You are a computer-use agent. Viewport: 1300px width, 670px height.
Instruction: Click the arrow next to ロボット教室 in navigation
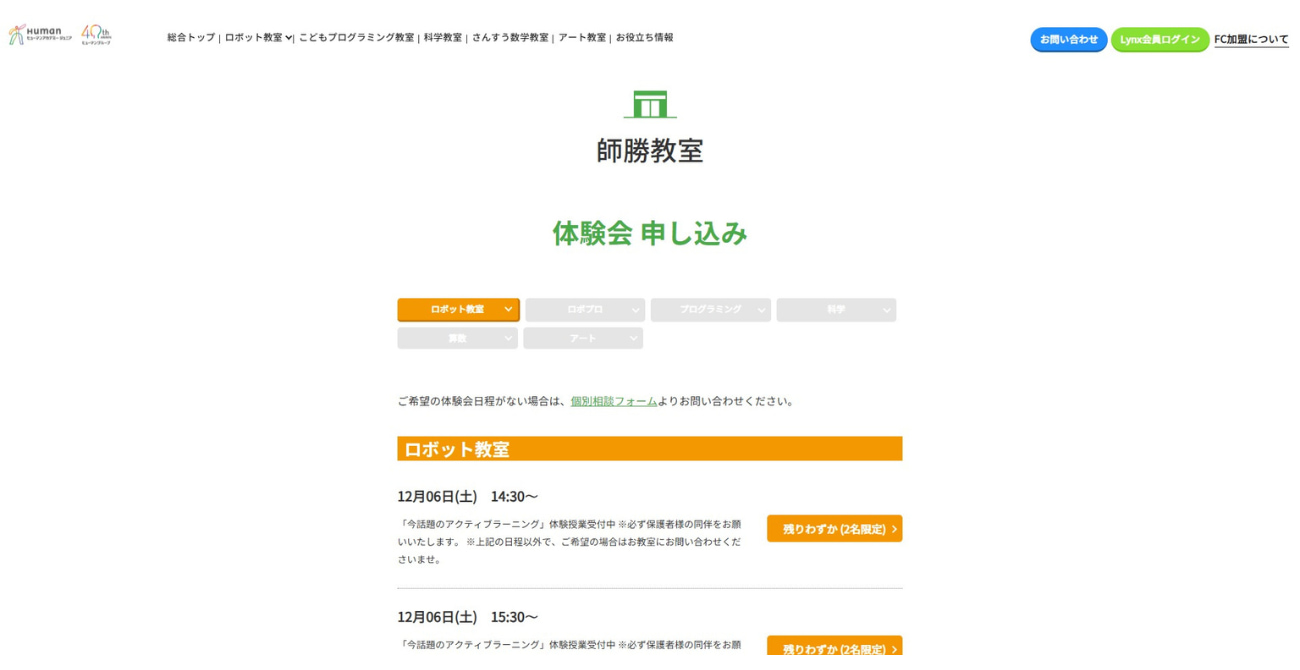[x=289, y=38]
